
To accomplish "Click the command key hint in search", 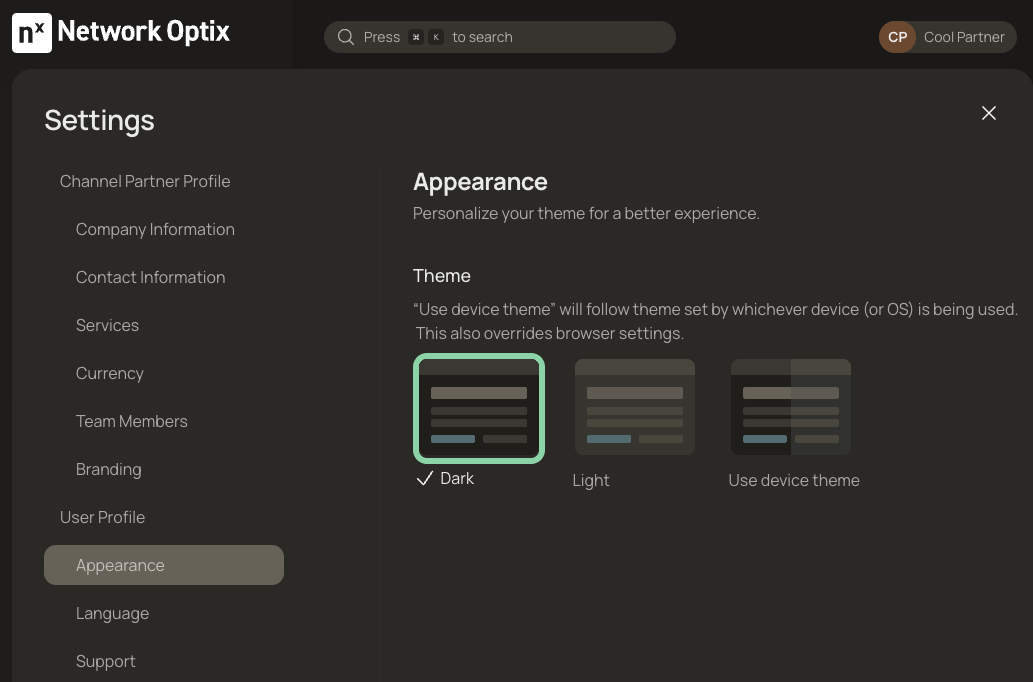I will (x=416, y=37).
